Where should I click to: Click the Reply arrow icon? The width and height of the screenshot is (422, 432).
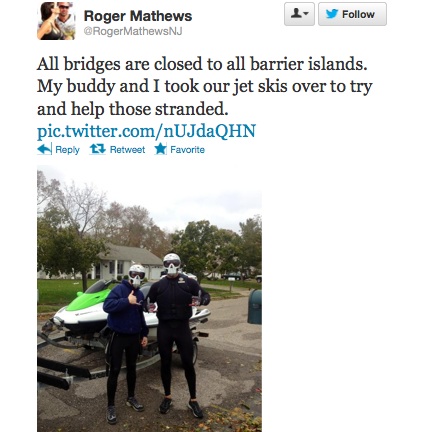[x=44, y=149]
